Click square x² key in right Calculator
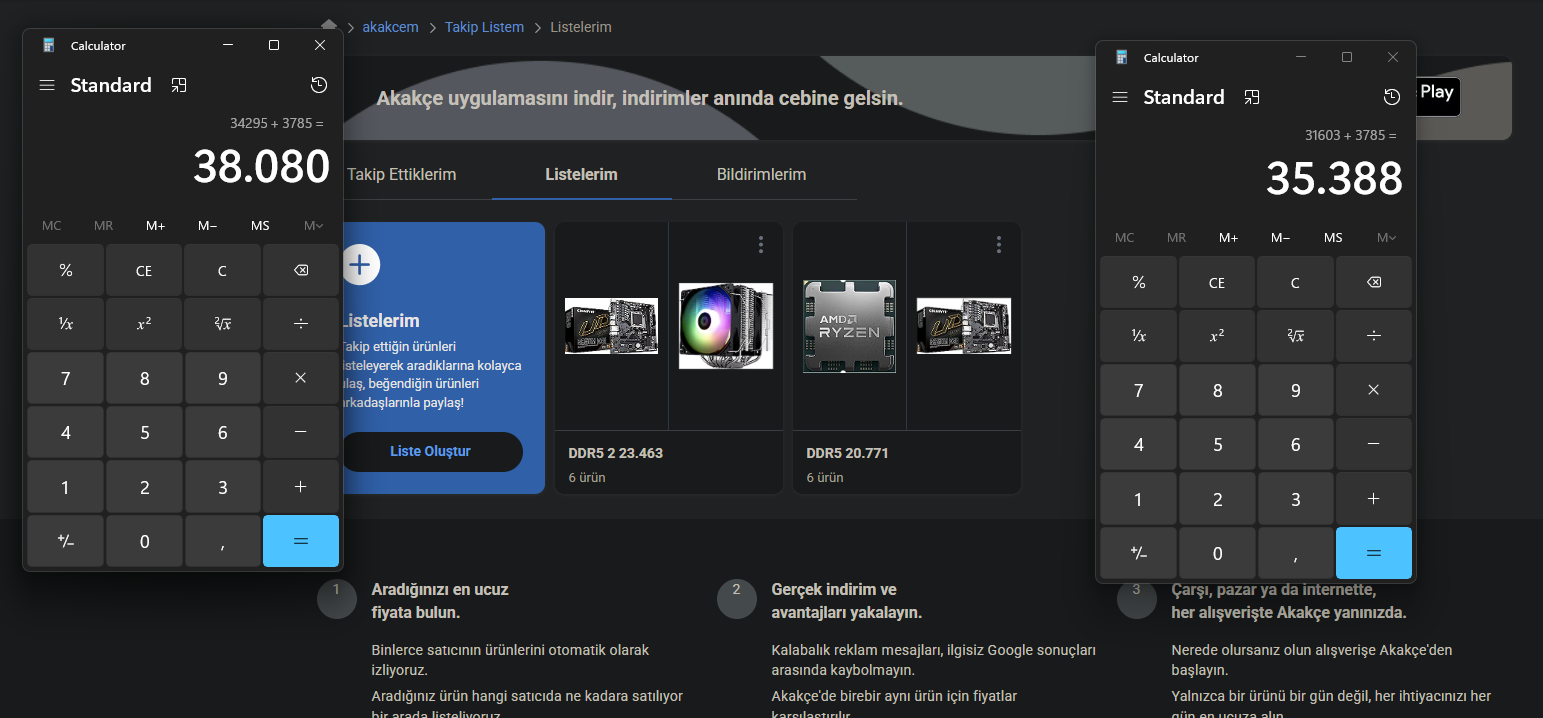1543x718 pixels. [1217, 336]
